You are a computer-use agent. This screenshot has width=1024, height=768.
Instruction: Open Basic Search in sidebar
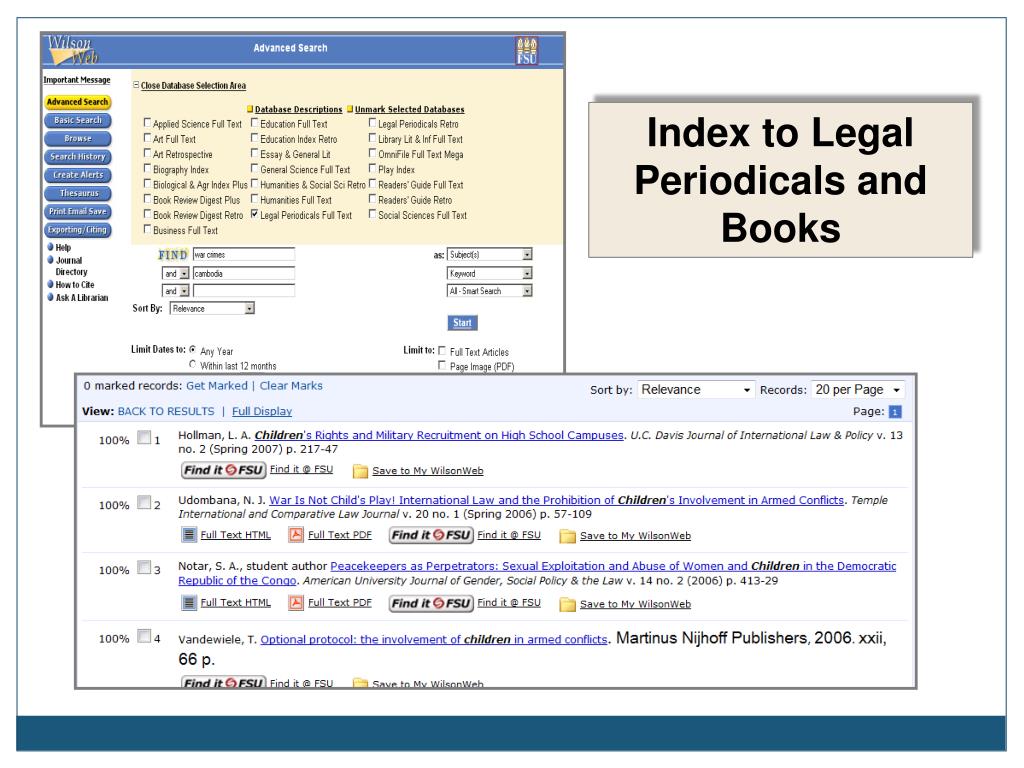(x=77, y=120)
